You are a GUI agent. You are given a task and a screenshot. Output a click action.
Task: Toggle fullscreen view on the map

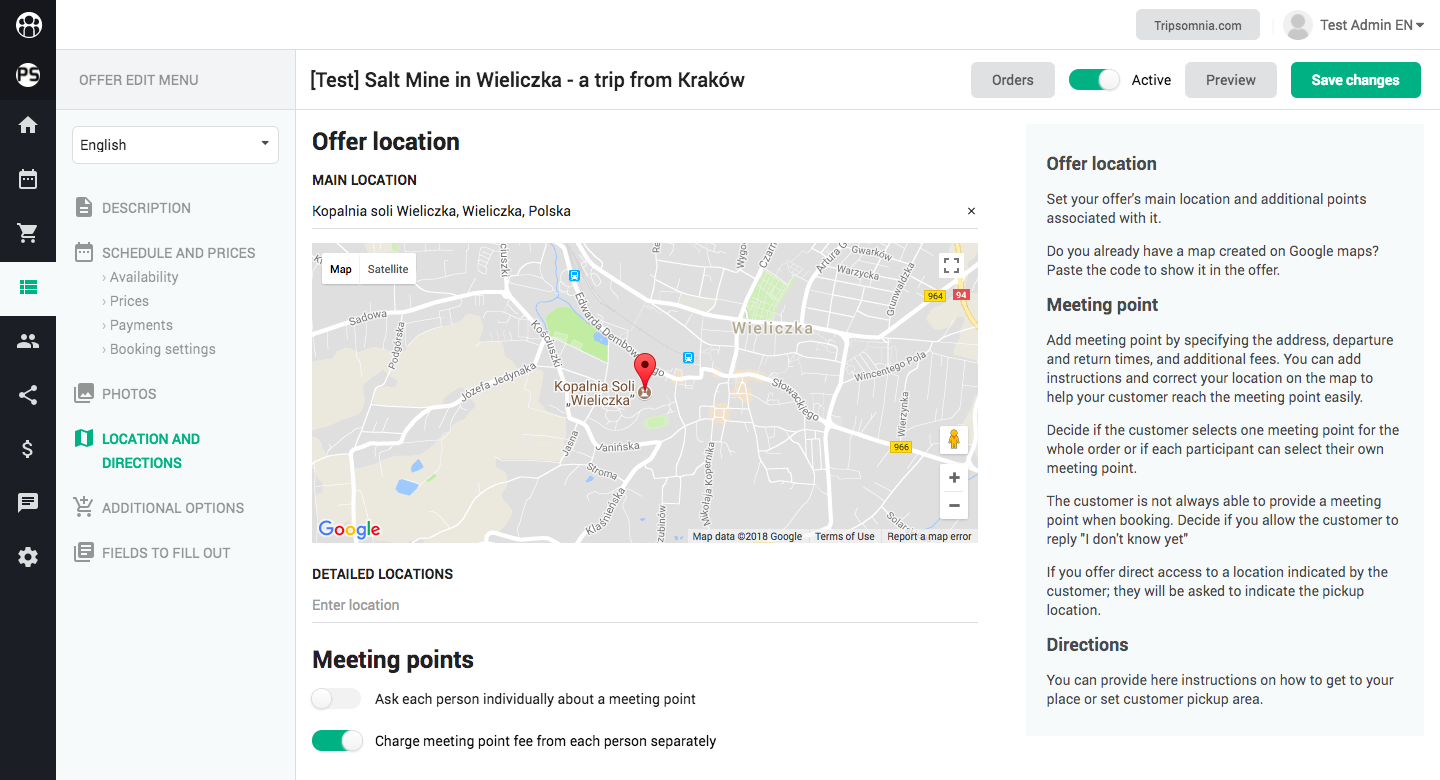[x=951, y=265]
